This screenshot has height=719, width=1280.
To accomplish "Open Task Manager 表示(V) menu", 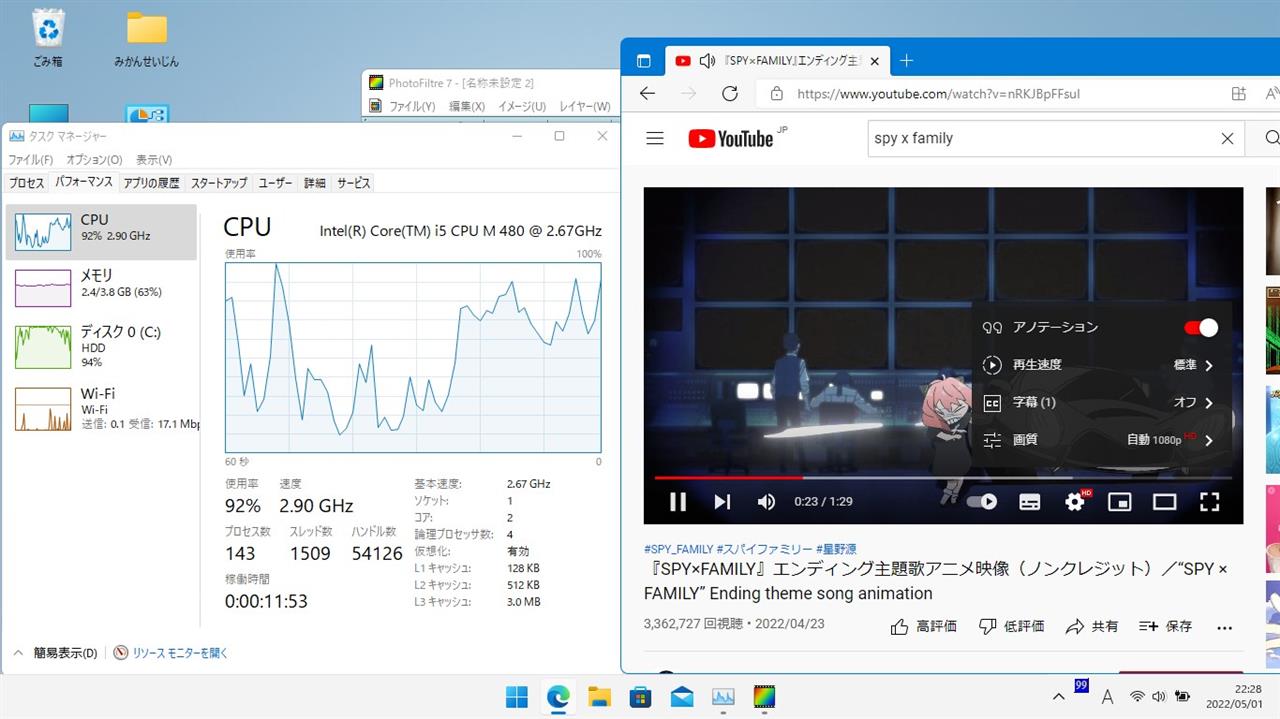I will [154, 160].
